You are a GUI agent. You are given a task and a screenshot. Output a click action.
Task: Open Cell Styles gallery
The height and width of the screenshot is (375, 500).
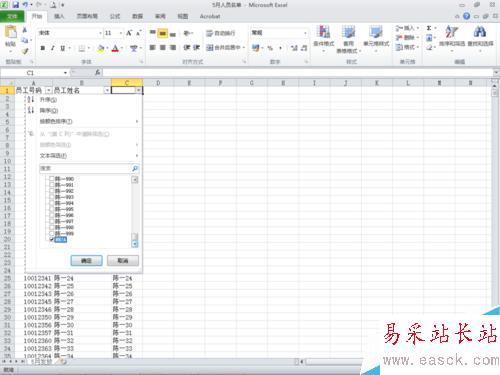(376, 39)
